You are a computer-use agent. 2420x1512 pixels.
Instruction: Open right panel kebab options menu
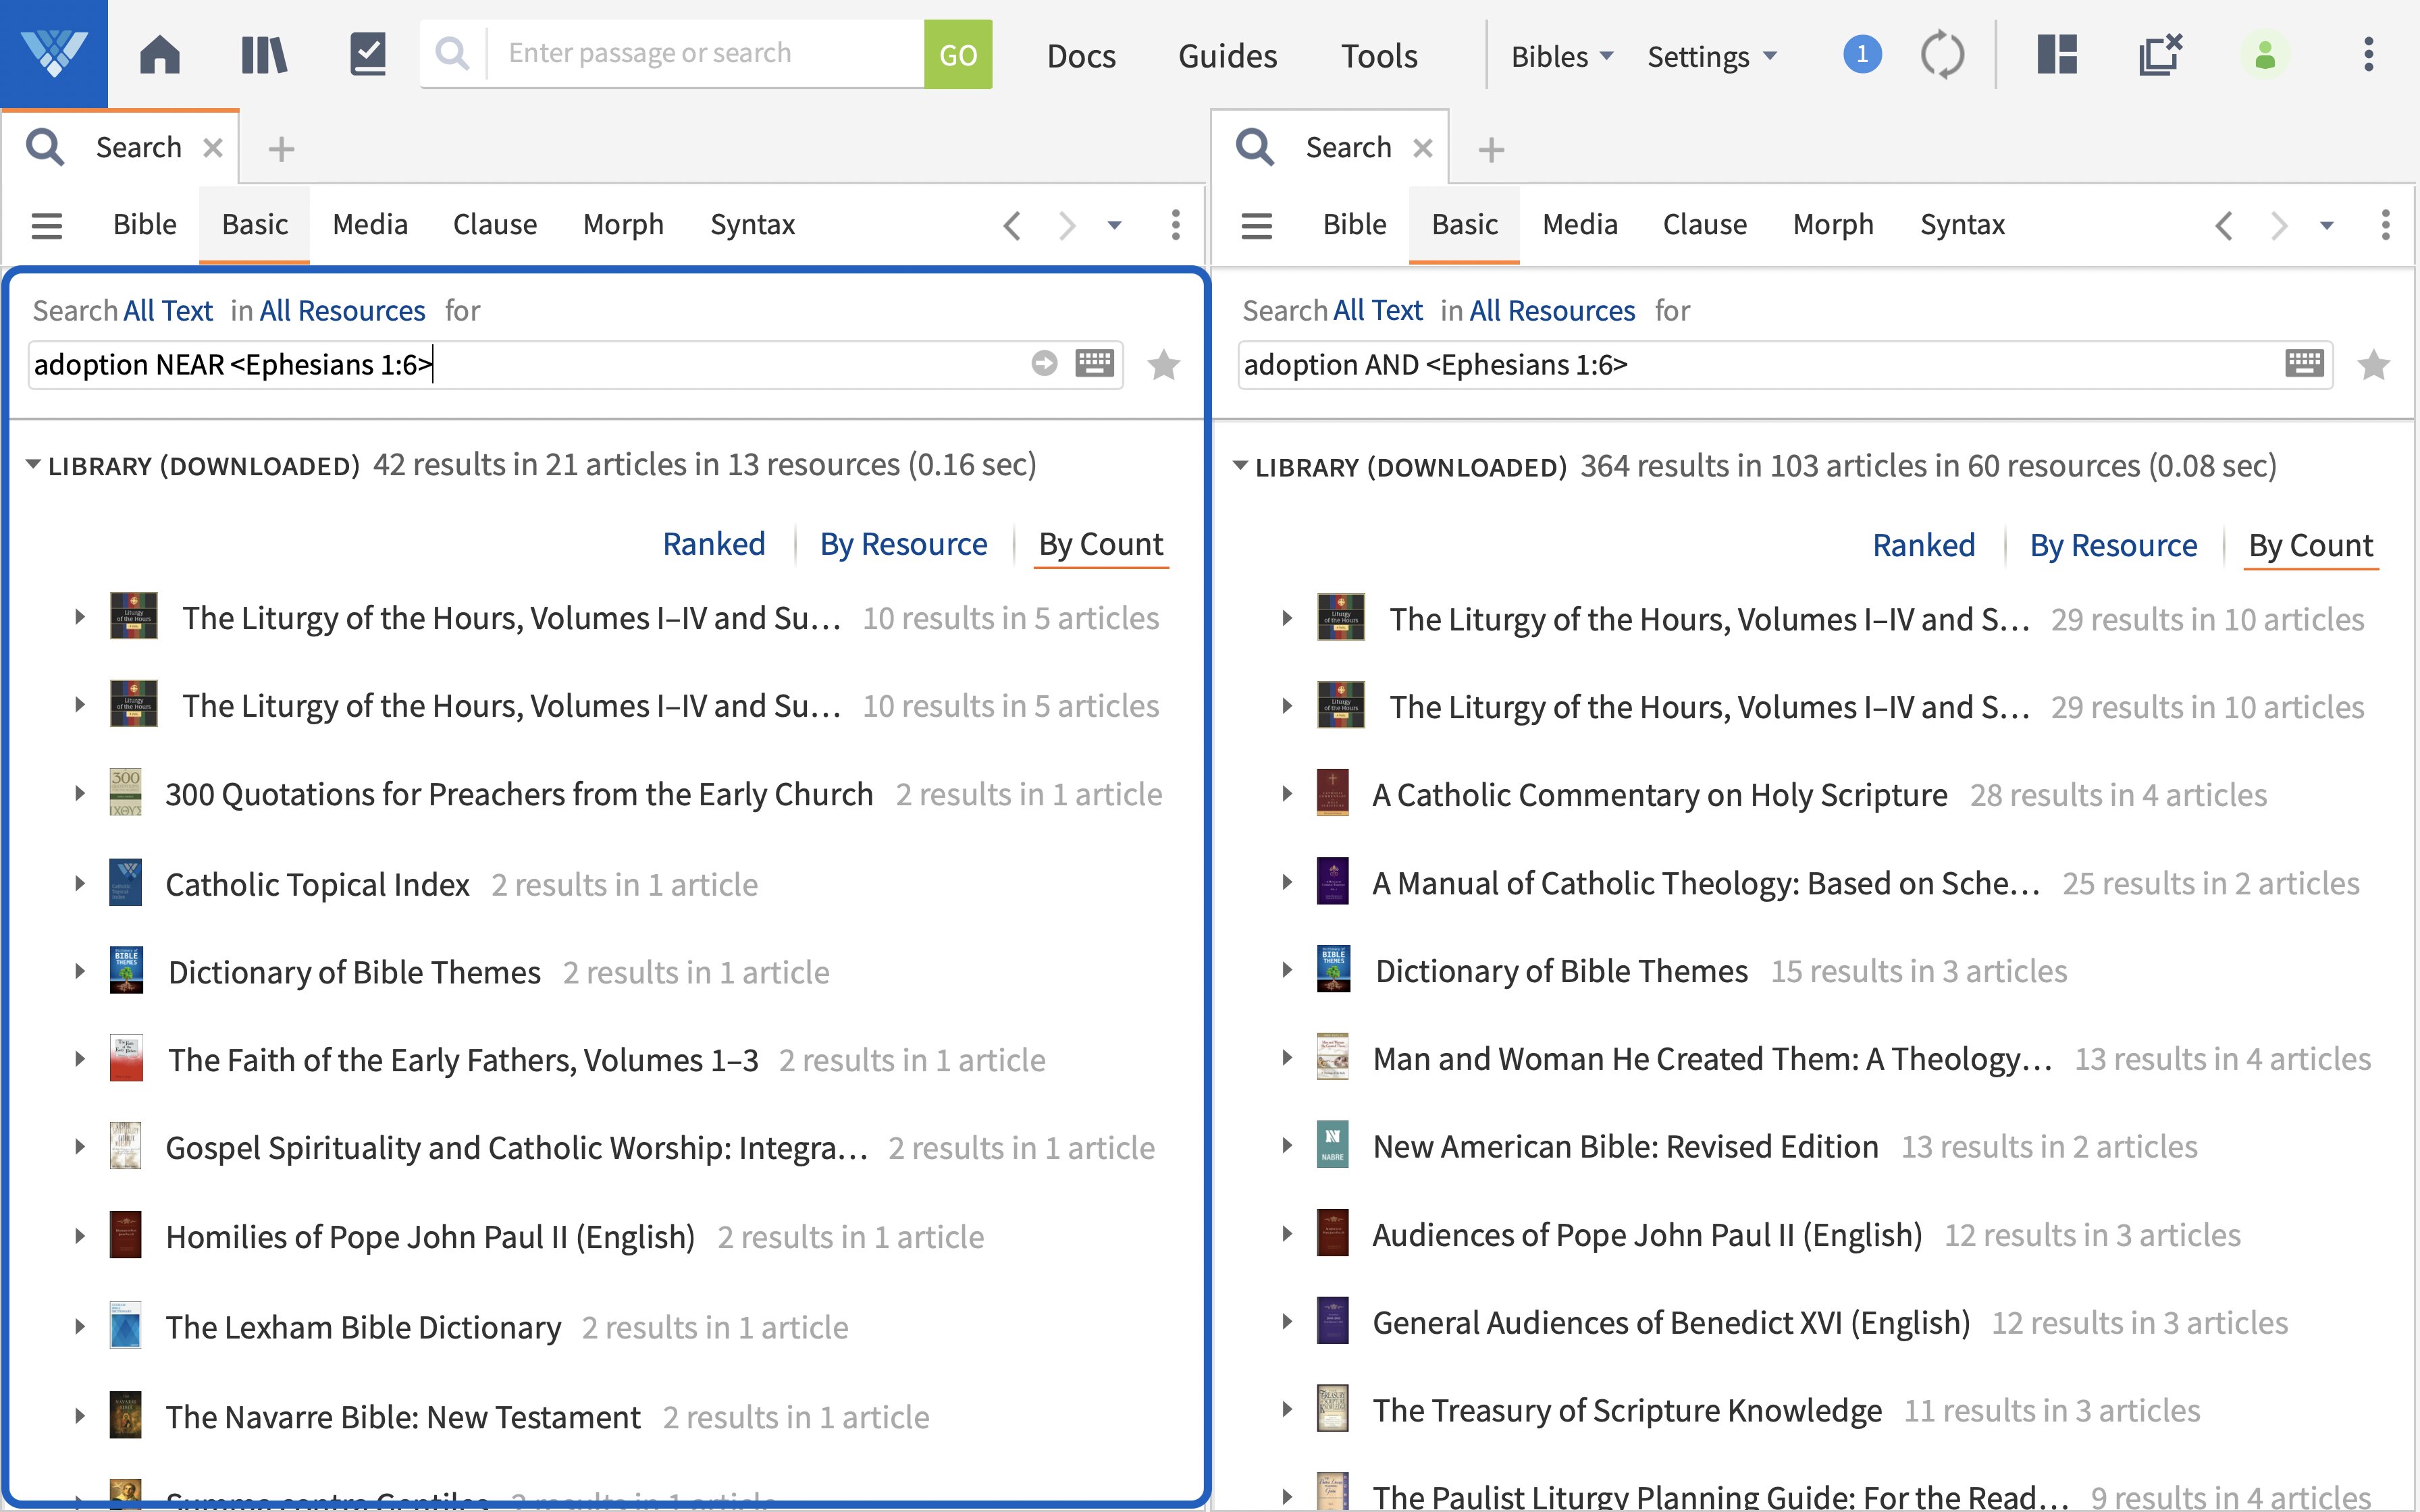pyautogui.click(x=2385, y=225)
